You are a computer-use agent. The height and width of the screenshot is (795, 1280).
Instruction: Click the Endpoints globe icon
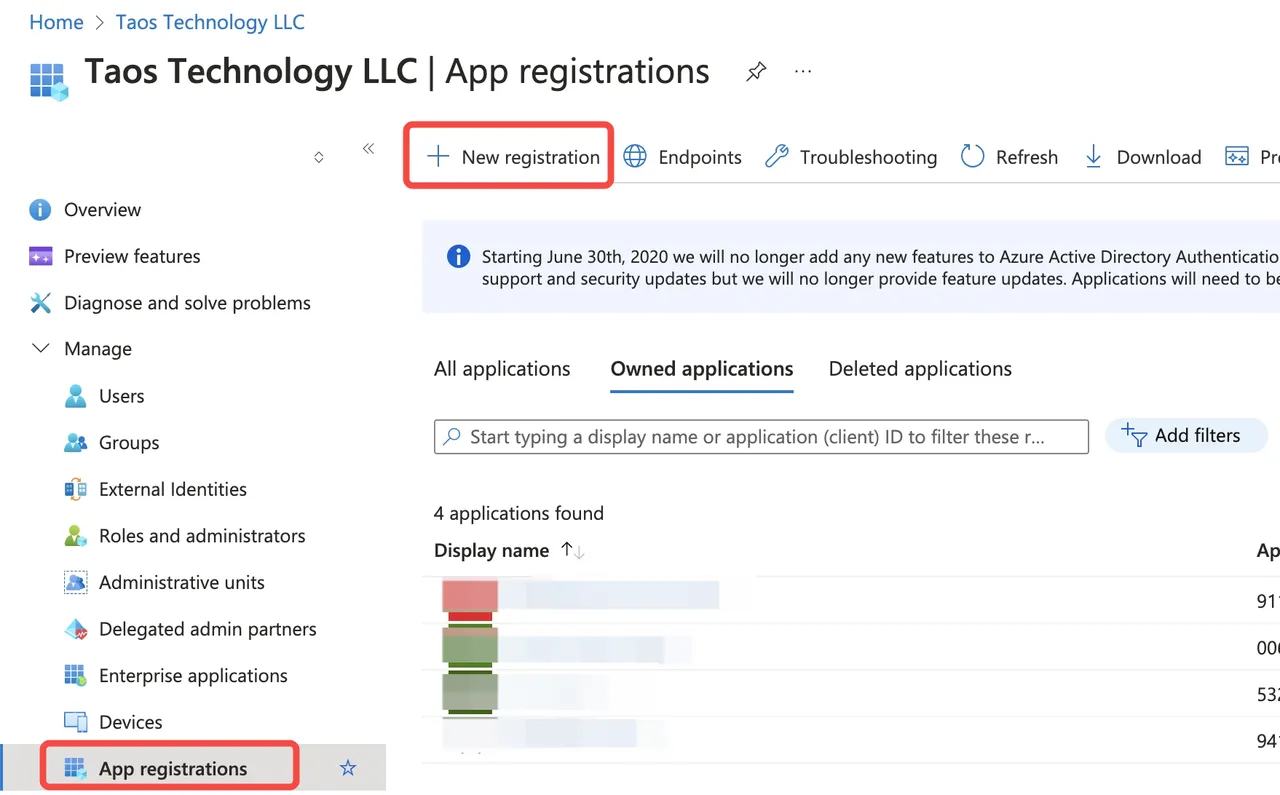[635, 157]
